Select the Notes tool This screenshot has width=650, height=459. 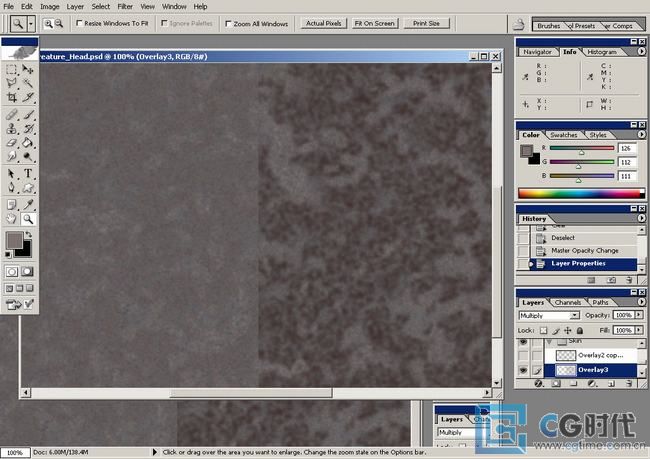[x=11, y=204]
